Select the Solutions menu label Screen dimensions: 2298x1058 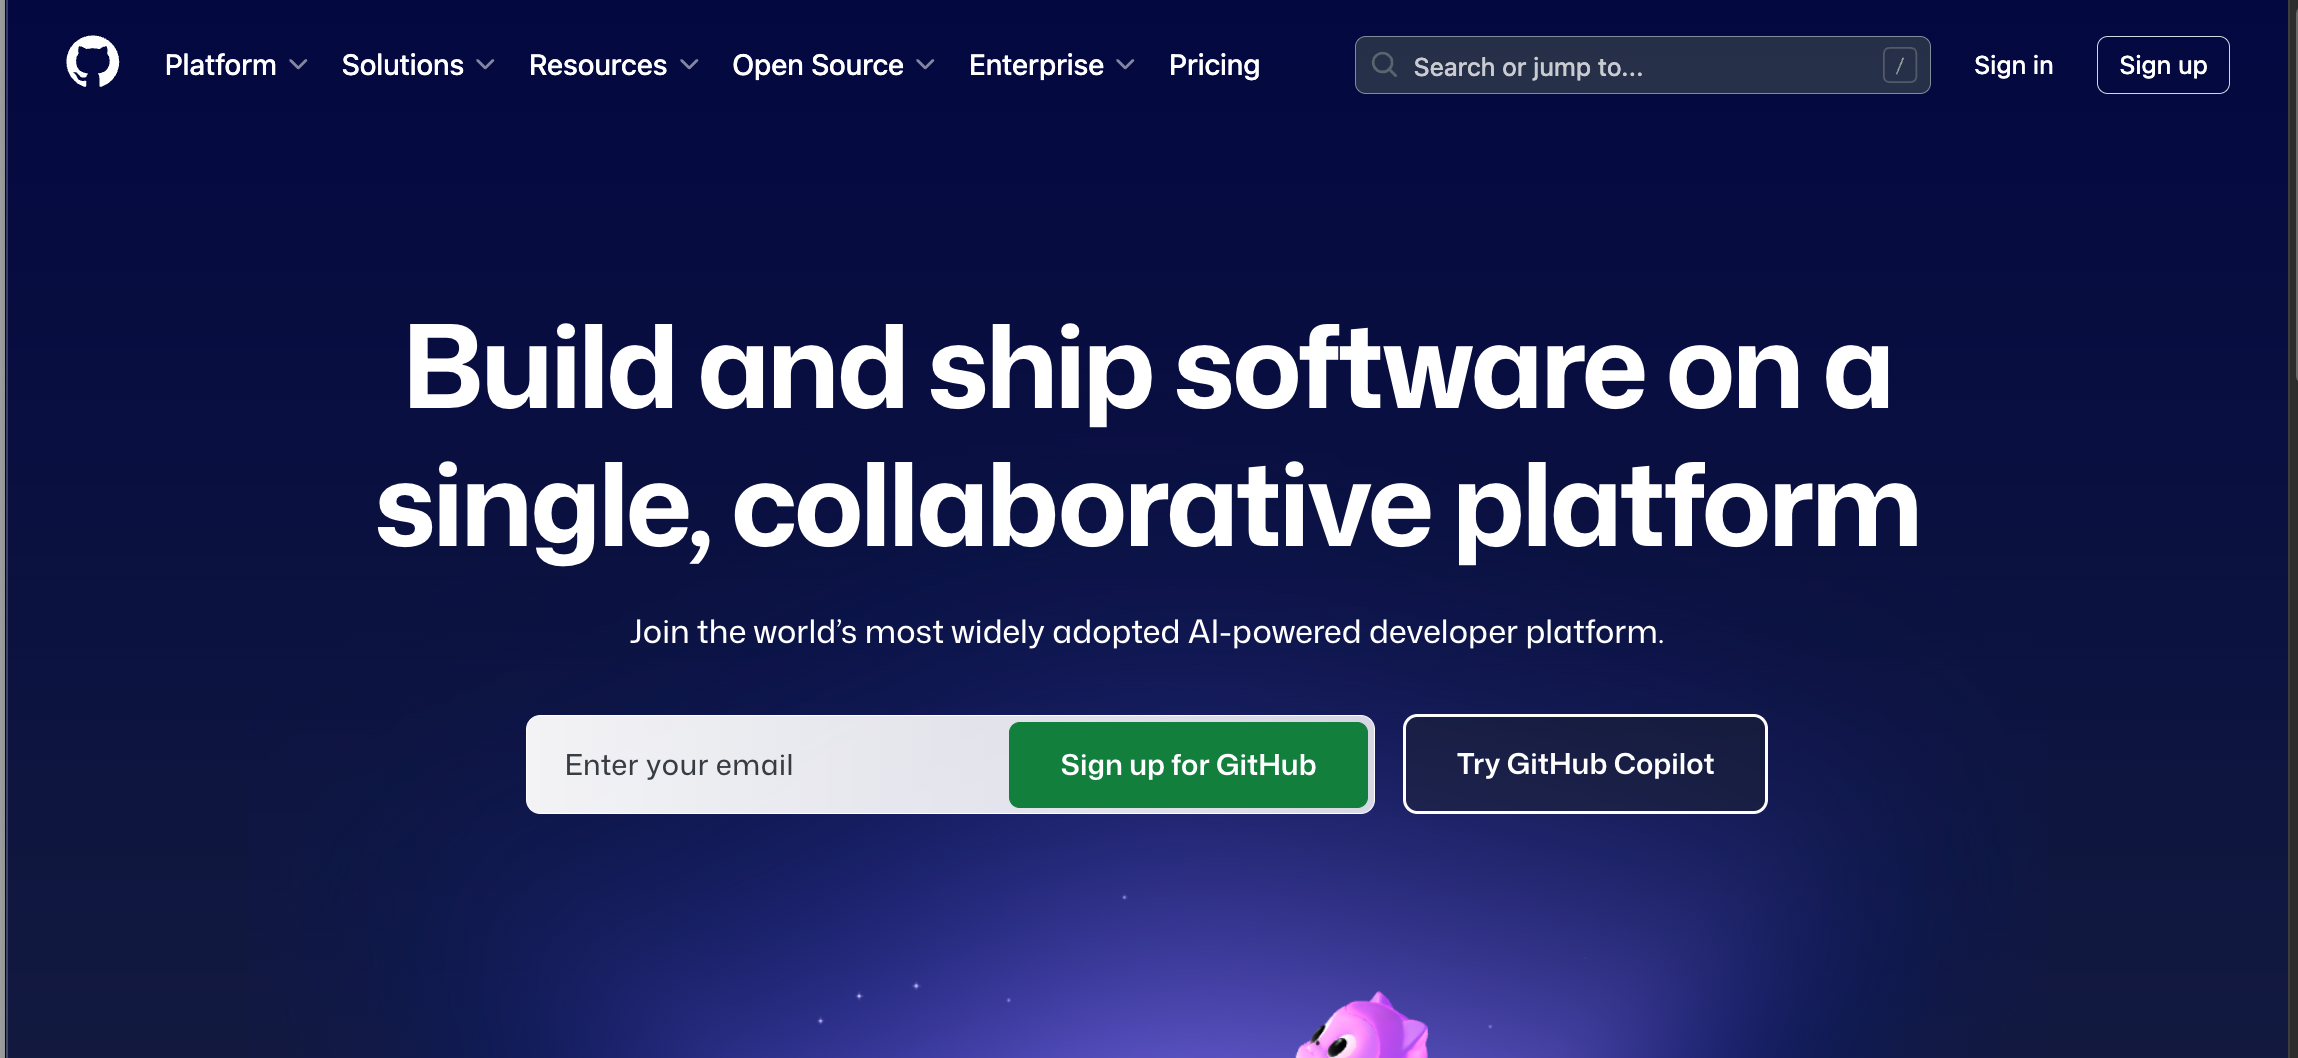[402, 65]
